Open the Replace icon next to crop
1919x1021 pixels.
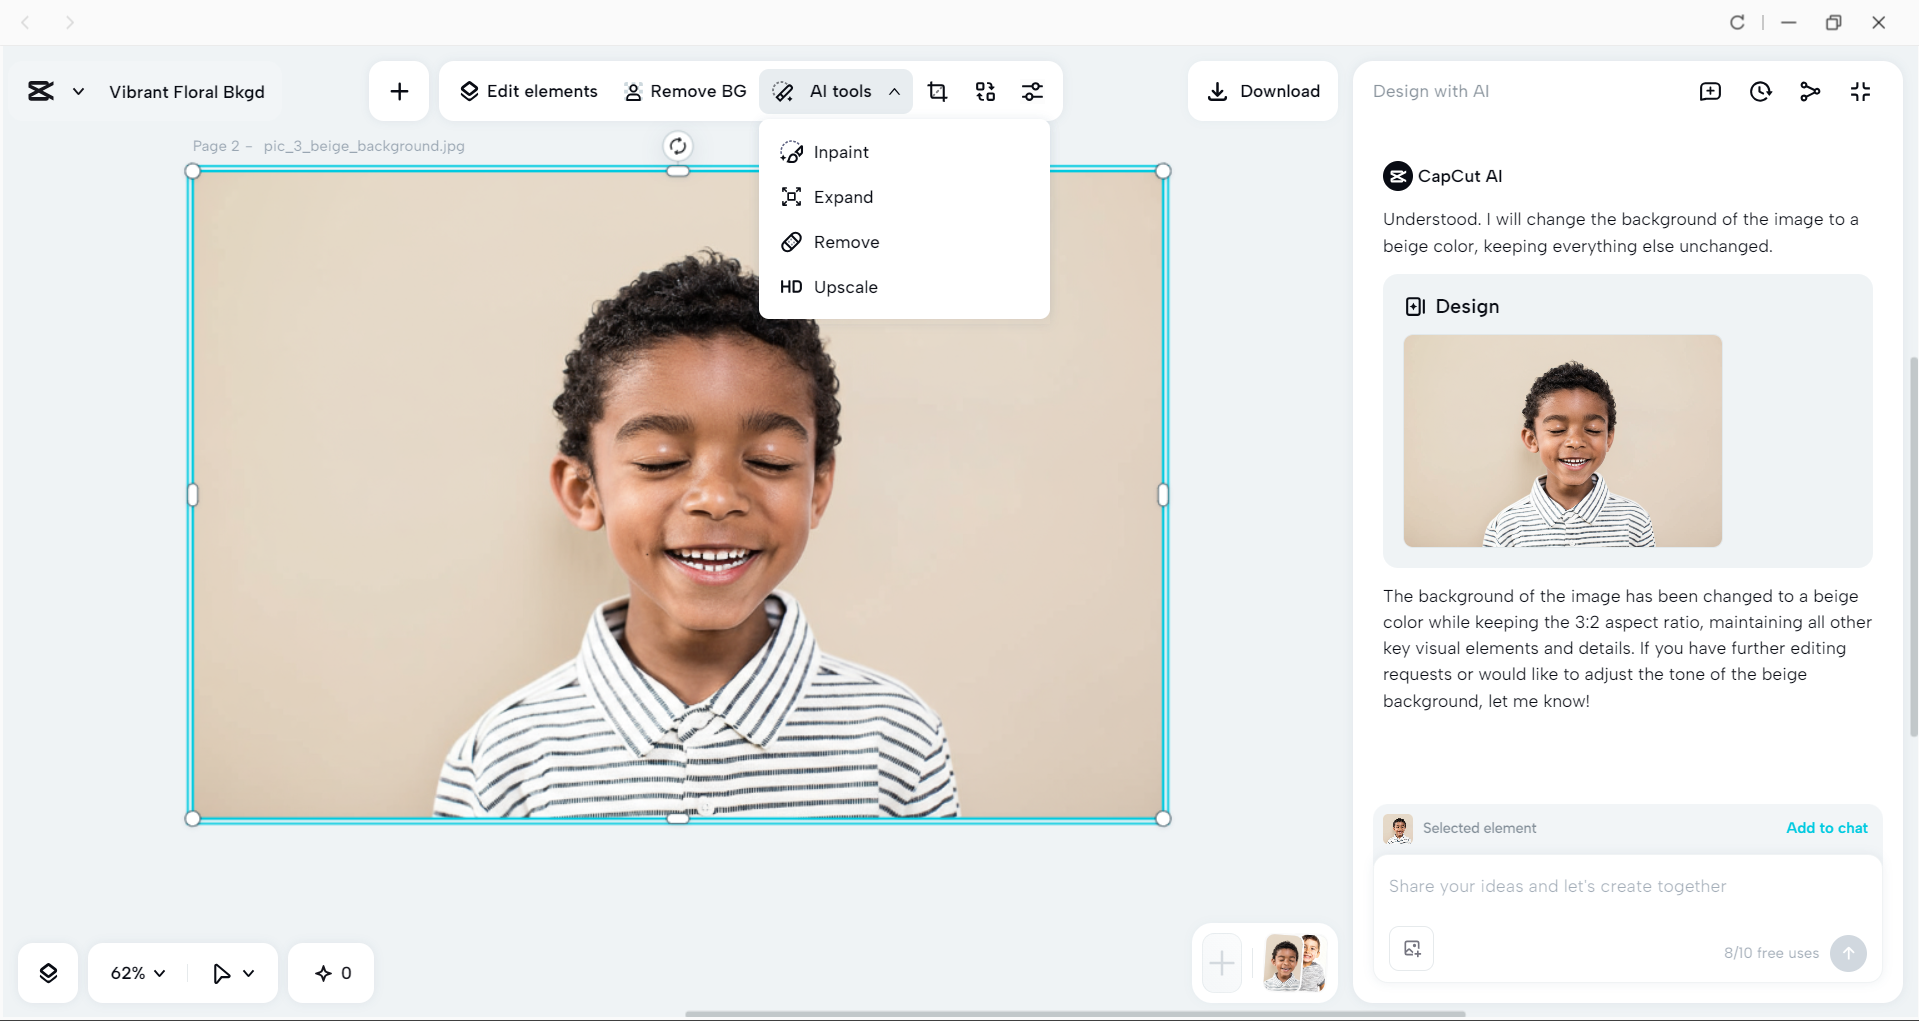pyautogui.click(x=985, y=91)
